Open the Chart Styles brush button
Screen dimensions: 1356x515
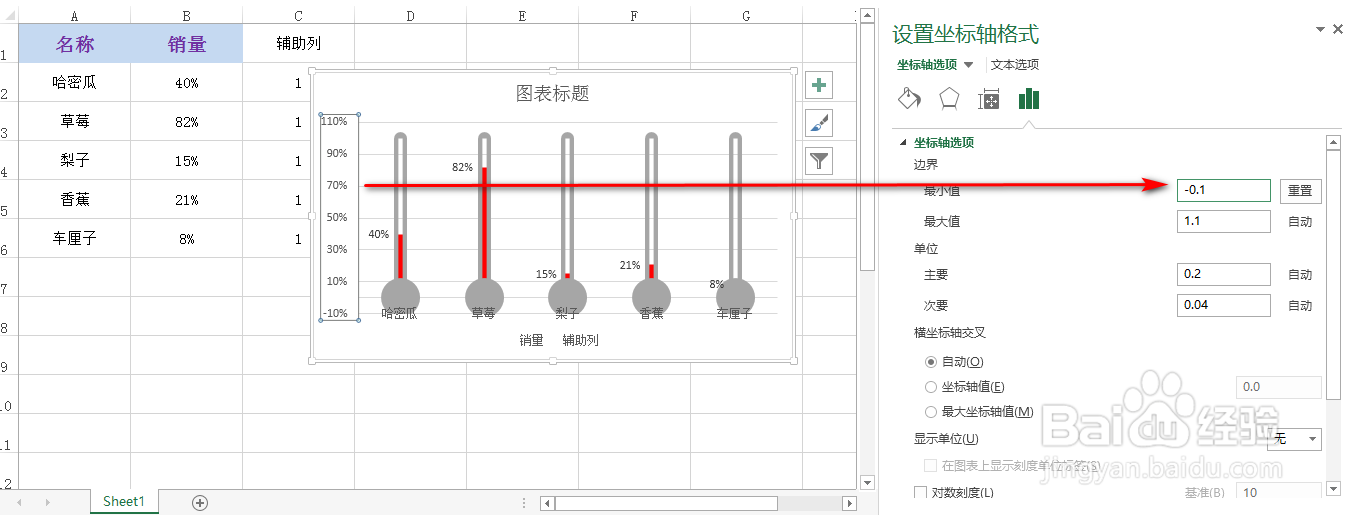click(x=819, y=123)
